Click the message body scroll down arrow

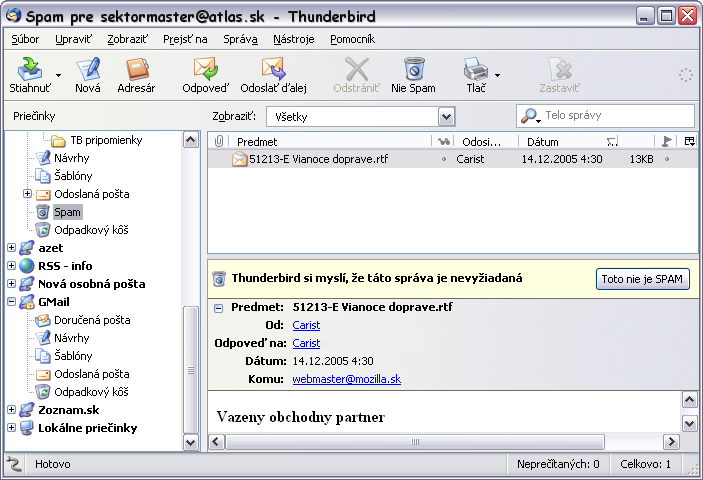[689, 423]
